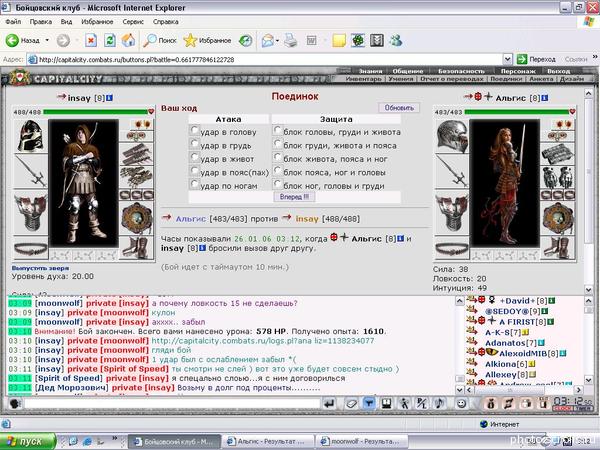Click the Переход go button

pos(536,59)
